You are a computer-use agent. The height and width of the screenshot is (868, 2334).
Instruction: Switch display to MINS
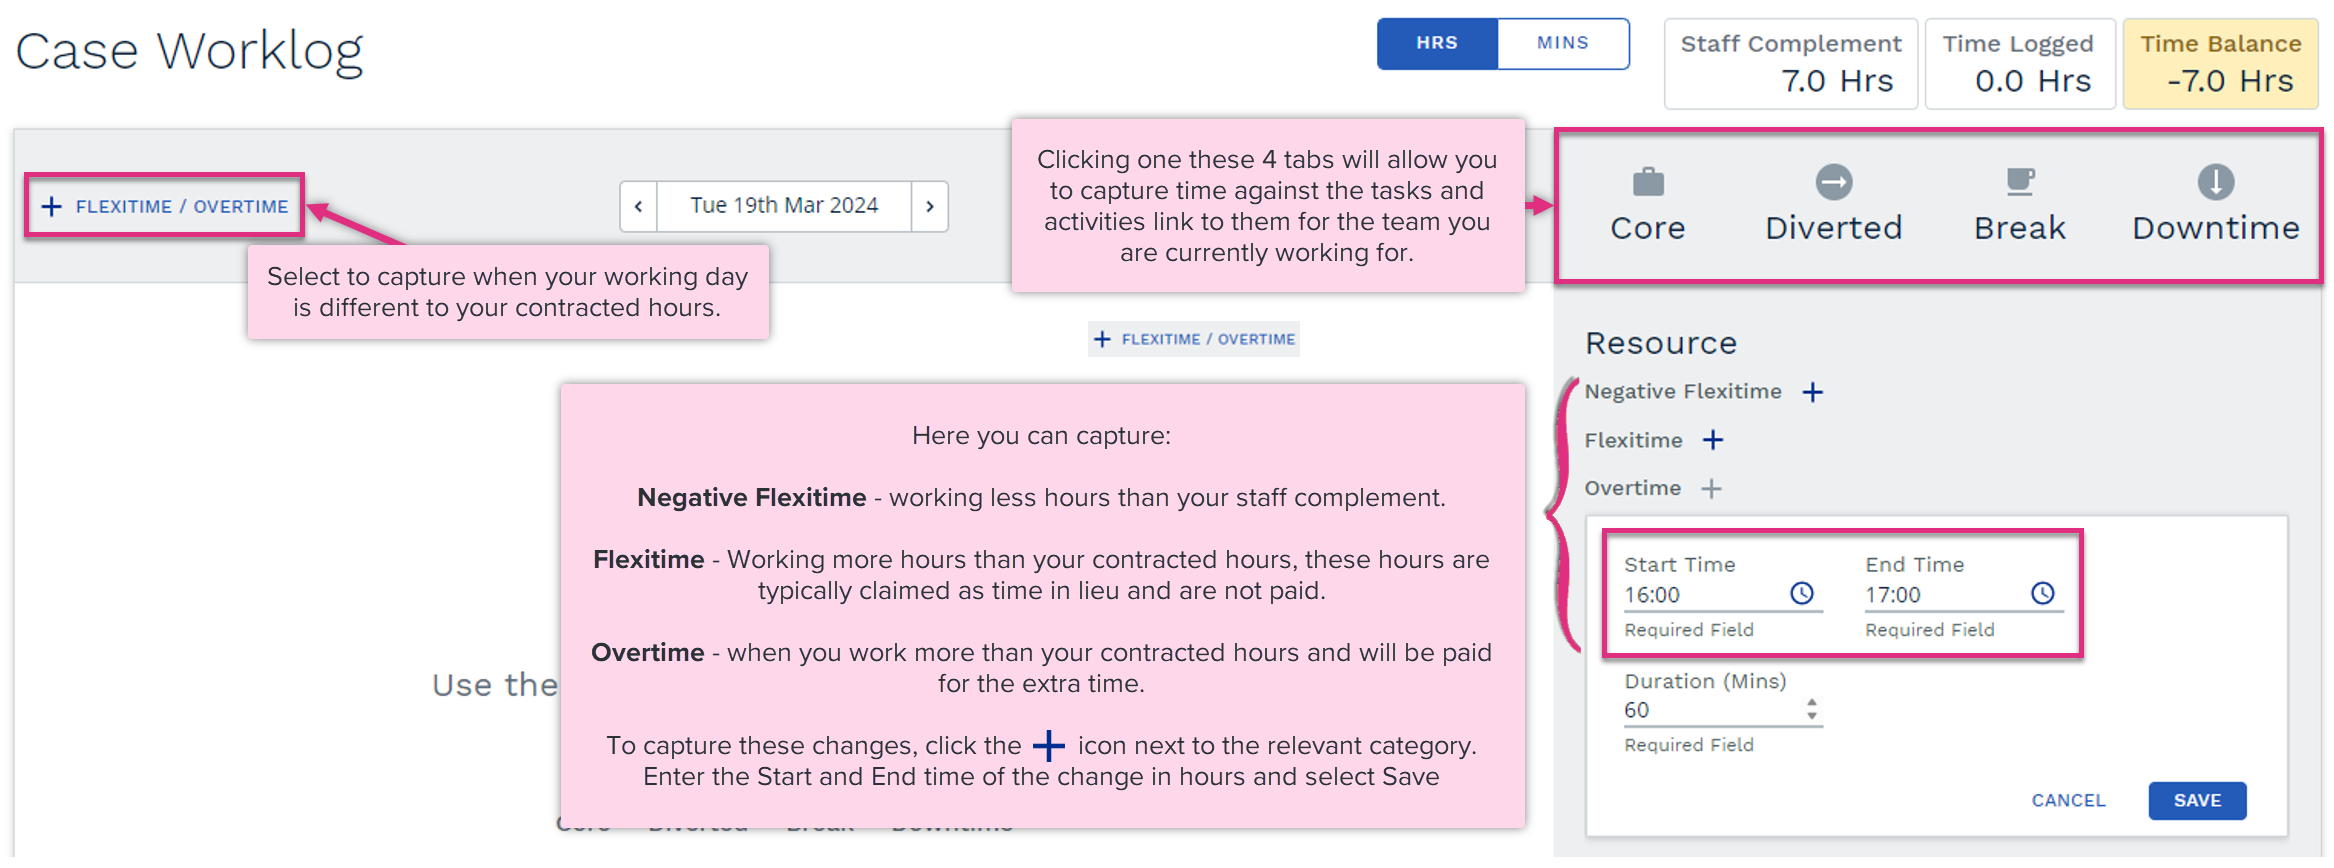tap(1563, 44)
